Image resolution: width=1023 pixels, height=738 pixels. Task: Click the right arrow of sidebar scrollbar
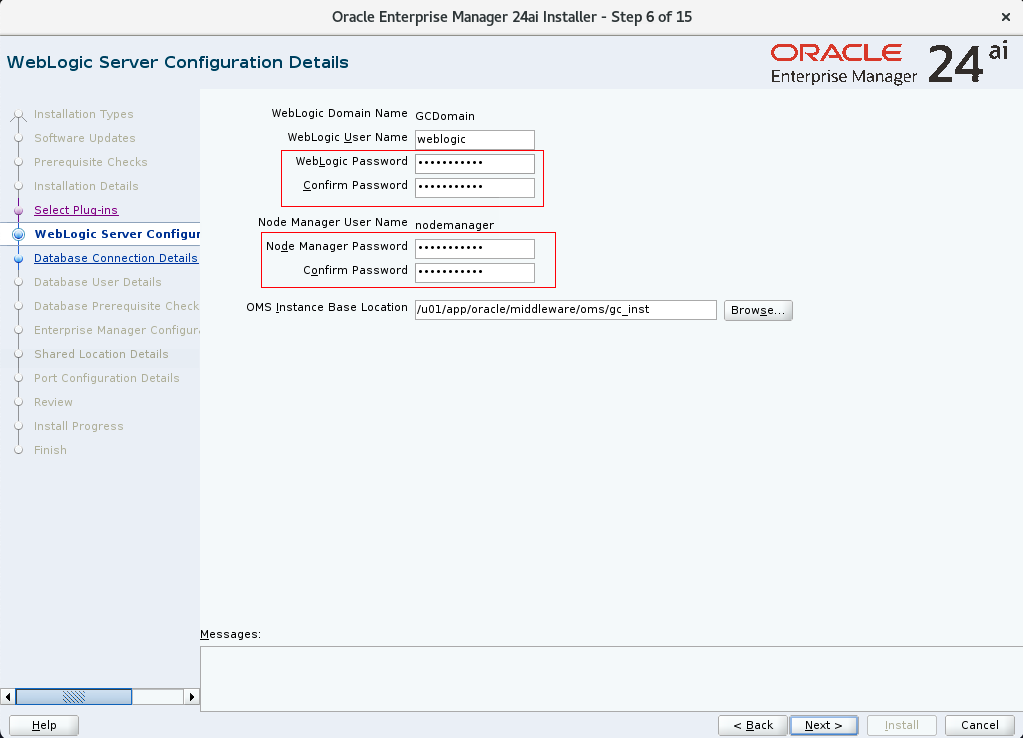(x=192, y=697)
